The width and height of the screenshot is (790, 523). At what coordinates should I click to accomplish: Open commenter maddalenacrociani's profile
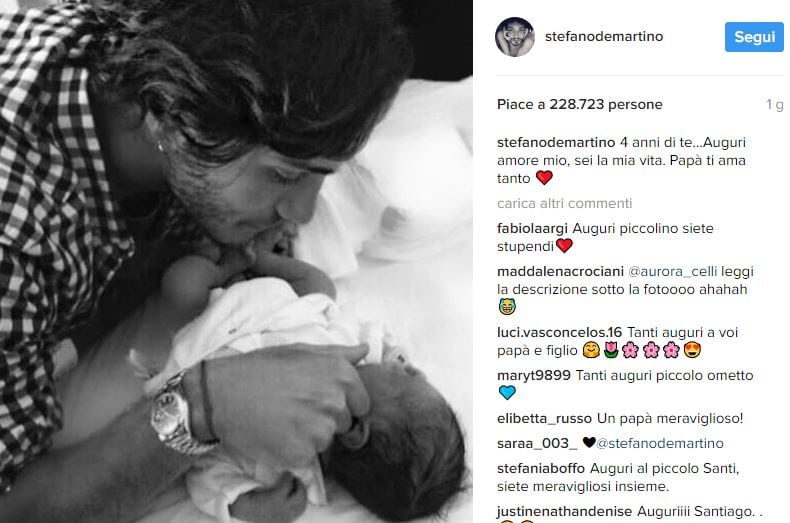(560, 272)
